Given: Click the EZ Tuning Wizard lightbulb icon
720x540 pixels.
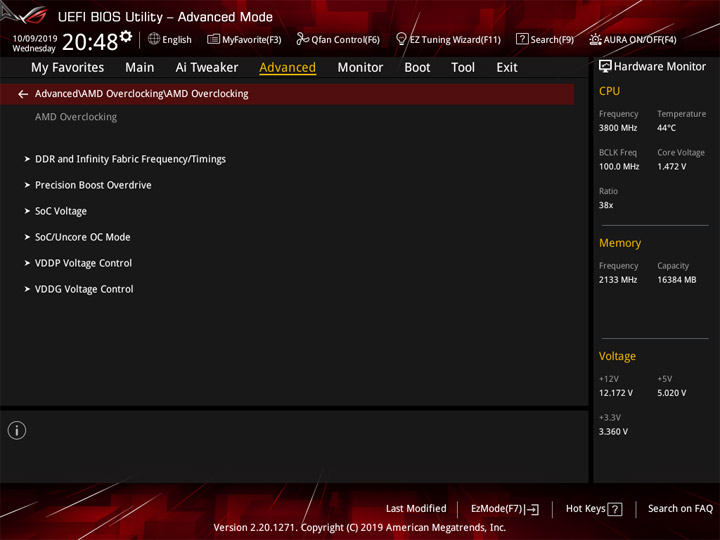Looking at the screenshot, I should click(401, 39).
